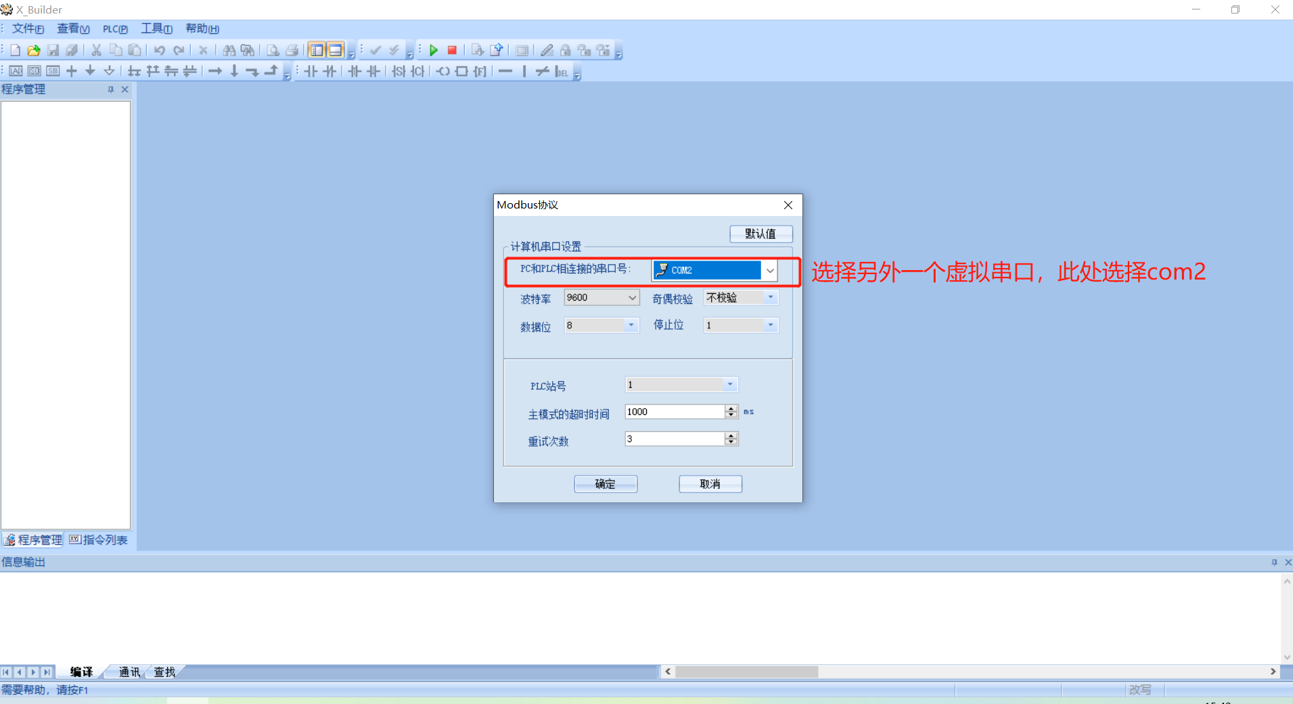This screenshot has height=704, width=1293.
Task: Close the 信息输出 panel
Action: click(x=1287, y=562)
